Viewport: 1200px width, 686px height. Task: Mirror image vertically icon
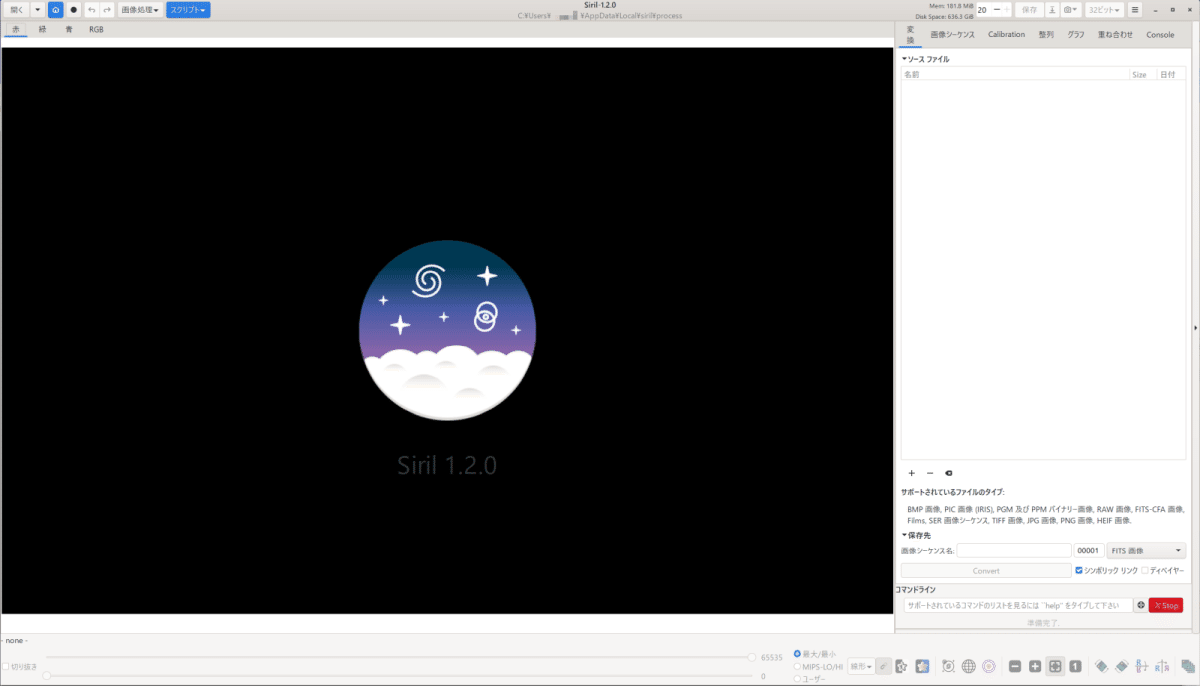coord(1162,666)
